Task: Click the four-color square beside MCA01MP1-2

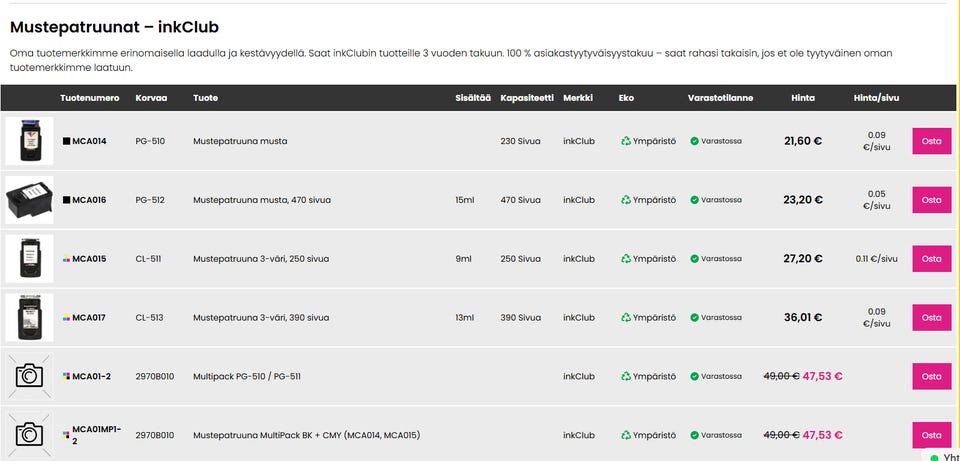Action: pos(66,435)
